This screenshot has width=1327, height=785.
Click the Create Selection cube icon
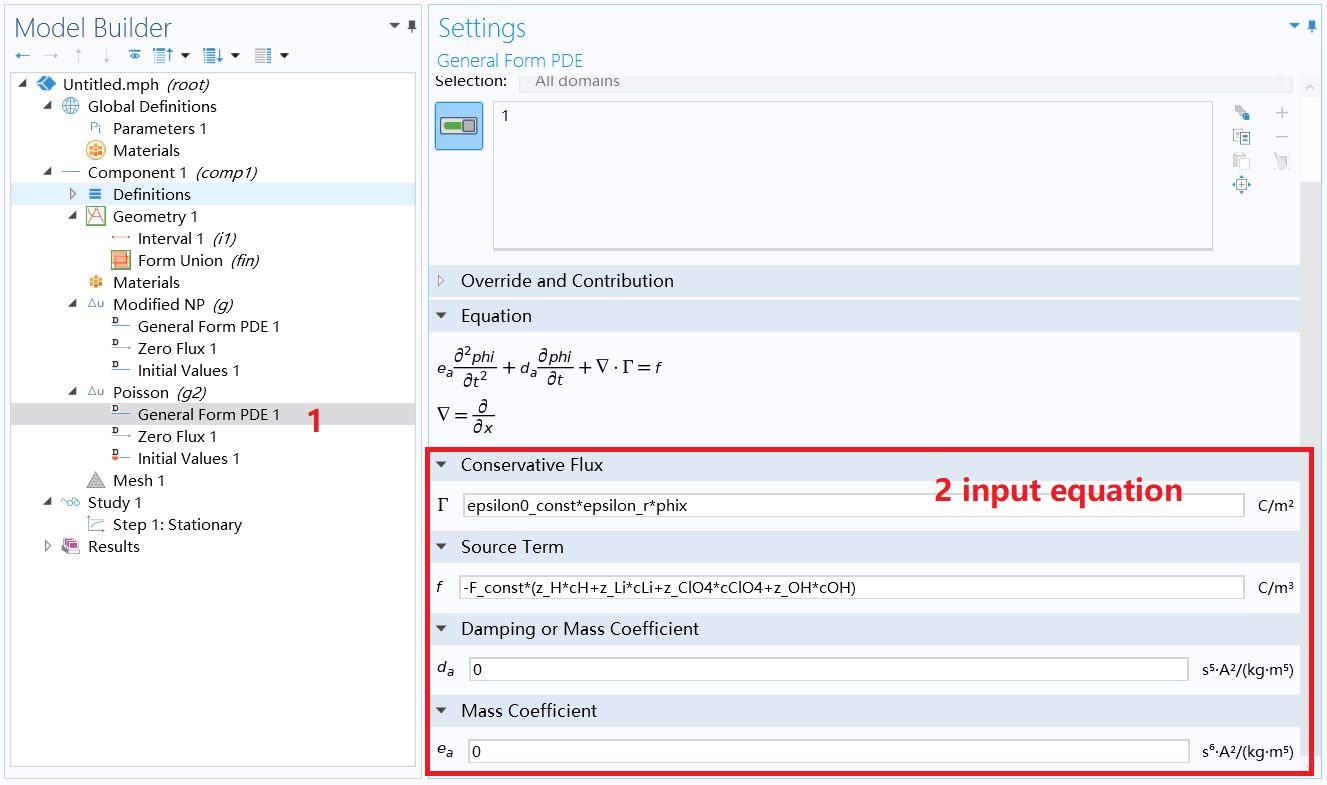(x=1242, y=112)
